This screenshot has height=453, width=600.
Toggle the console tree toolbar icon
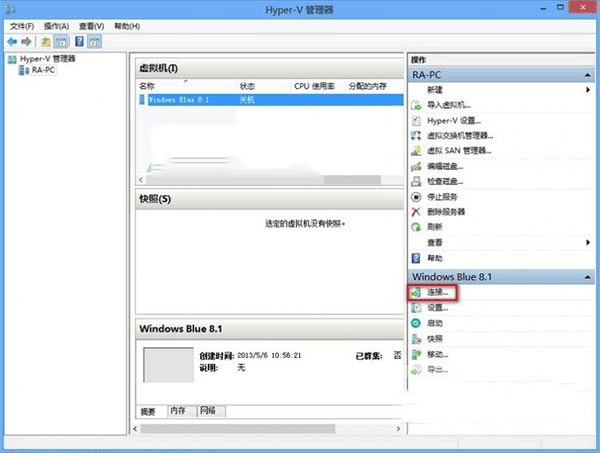click(x=61, y=41)
